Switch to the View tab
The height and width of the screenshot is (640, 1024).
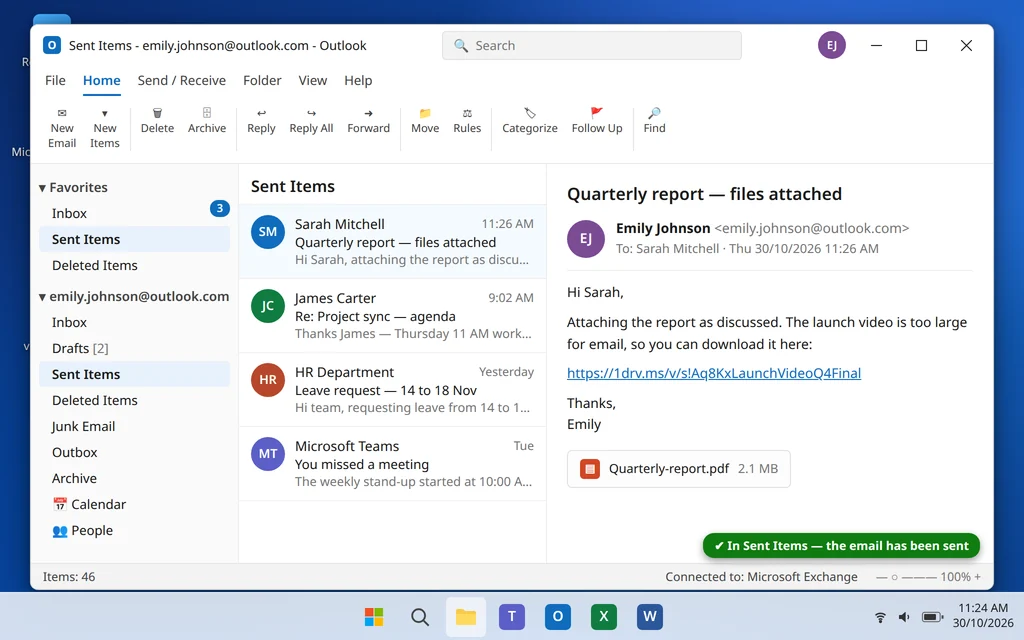pyautogui.click(x=313, y=80)
